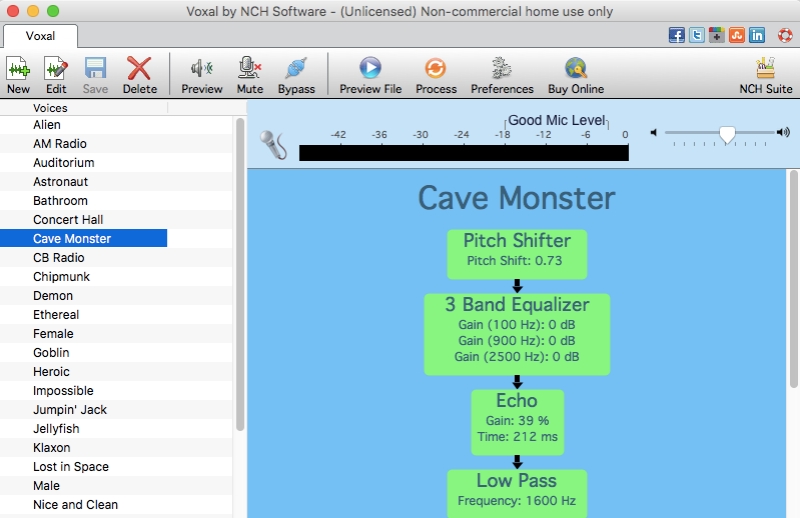Click the Save toolbar icon

(95, 75)
